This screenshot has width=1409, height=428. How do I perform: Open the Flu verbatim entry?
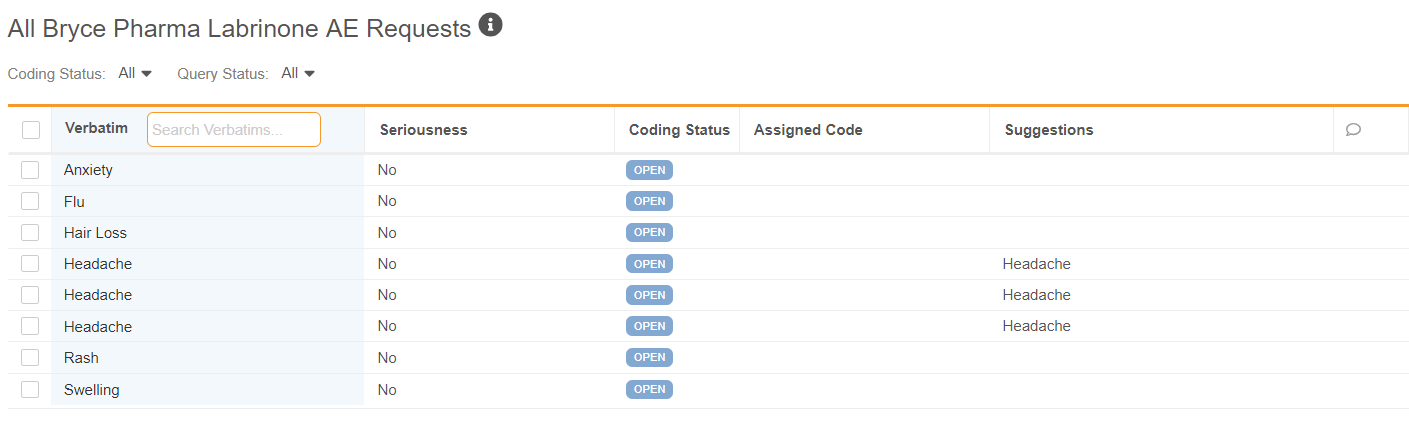click(x=74, y=202)
